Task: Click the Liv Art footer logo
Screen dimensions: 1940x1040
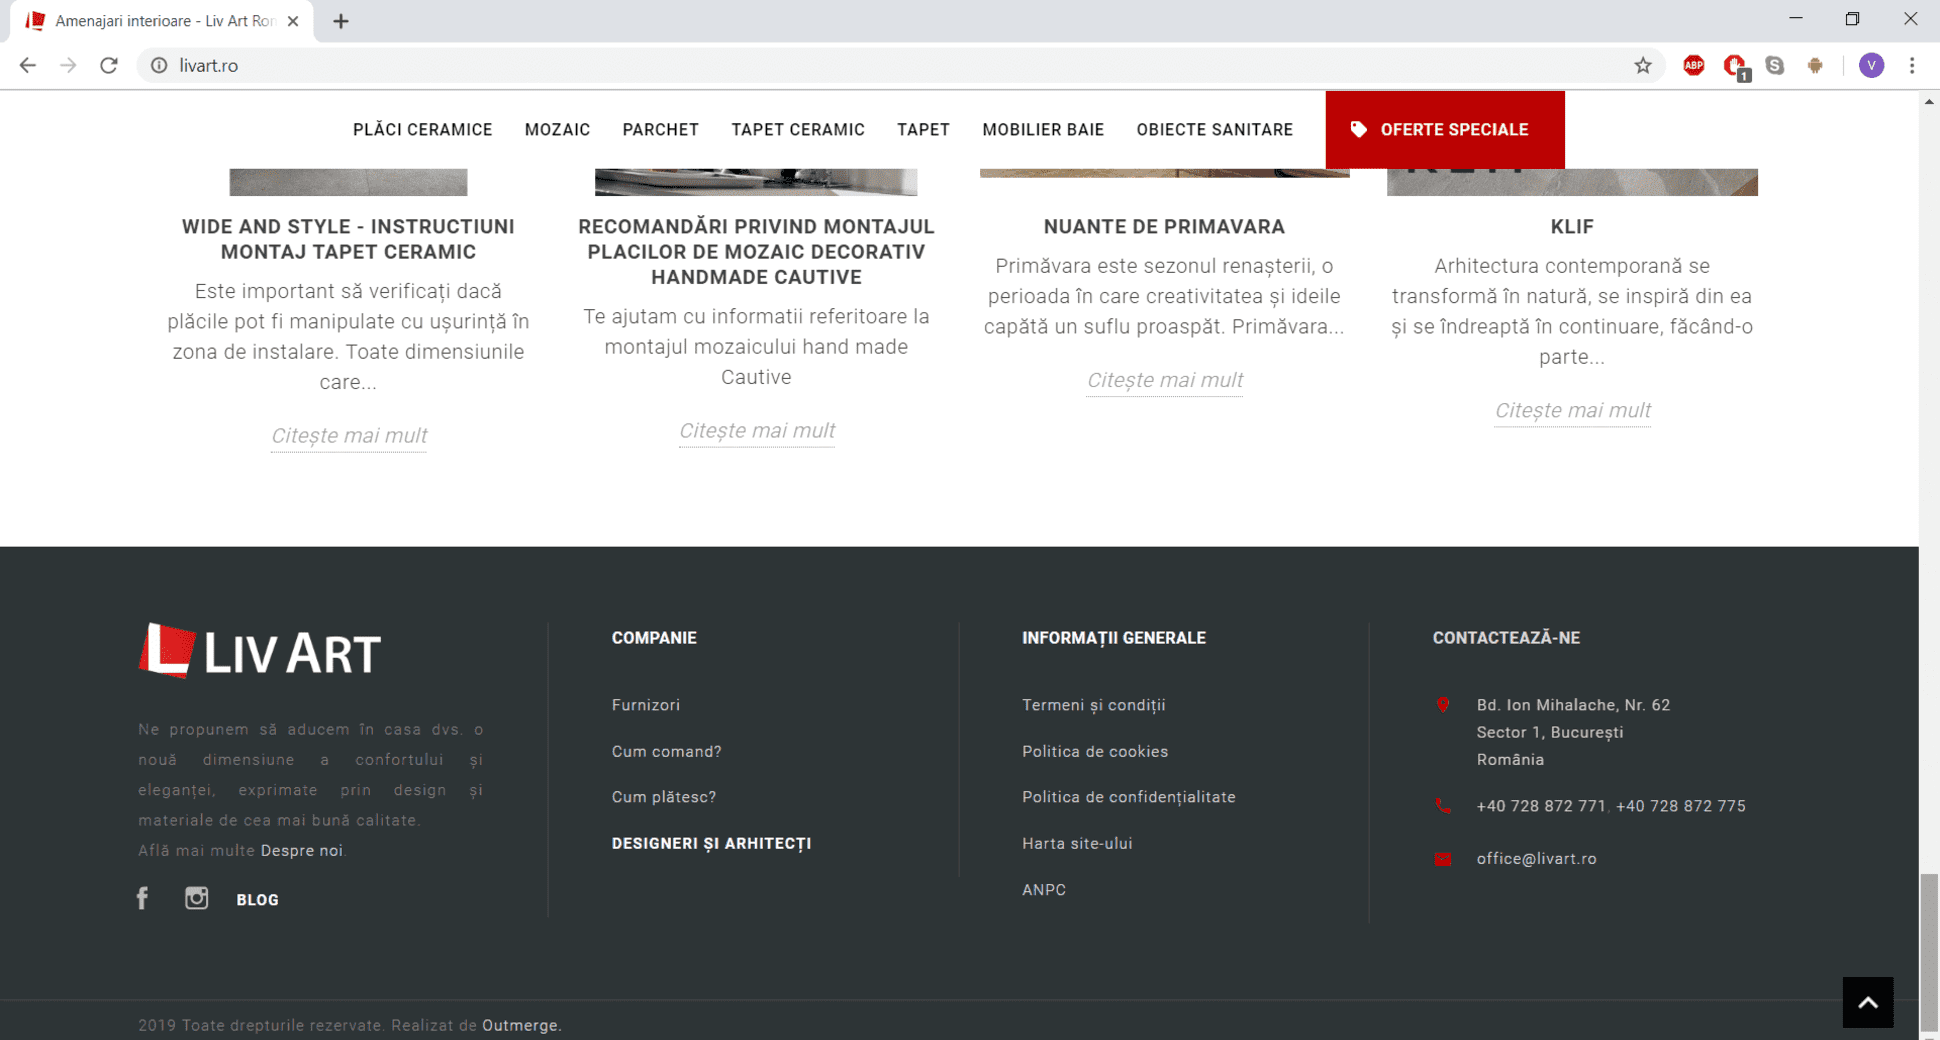Action: point(260,651)
